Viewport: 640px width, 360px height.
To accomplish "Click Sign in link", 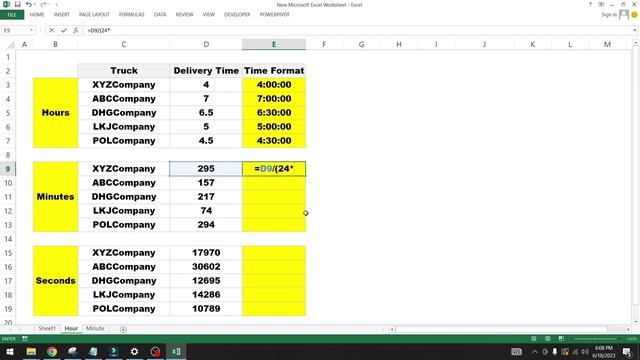I will click(609, 15).
